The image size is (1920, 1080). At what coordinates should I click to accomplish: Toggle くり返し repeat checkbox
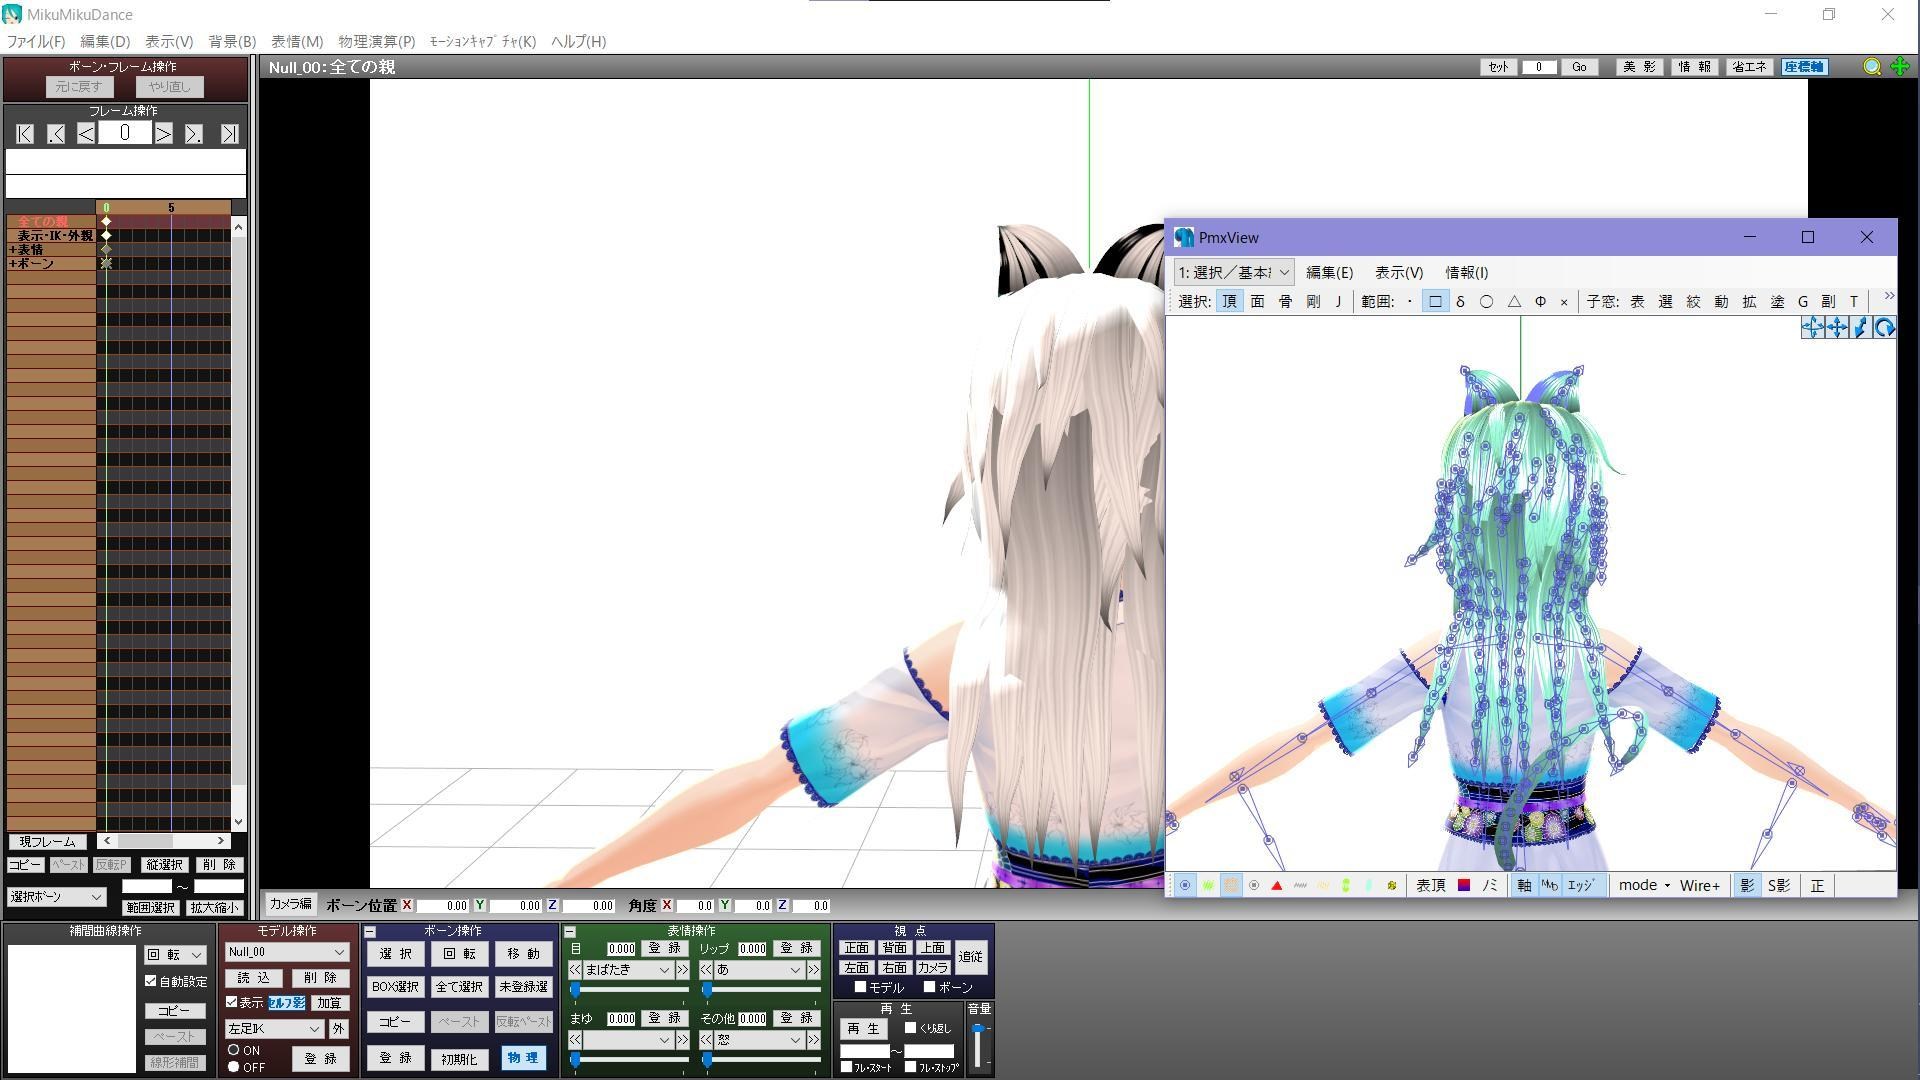(x=910, y=1028)
